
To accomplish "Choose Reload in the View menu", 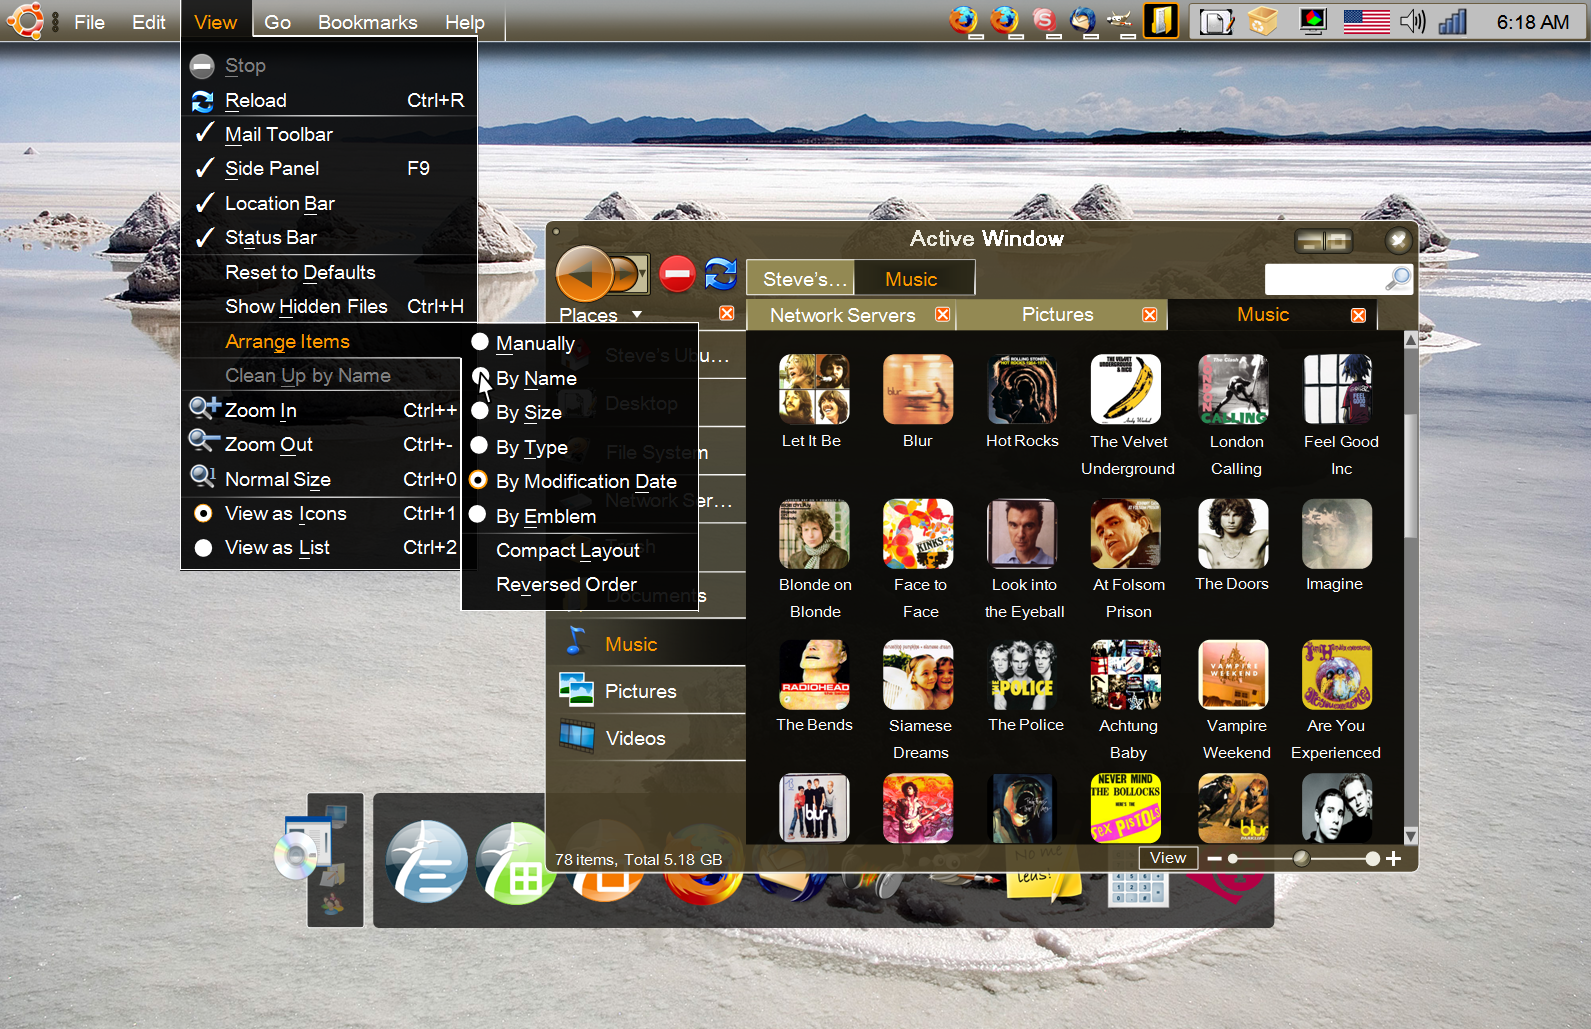I will [329, 100].
